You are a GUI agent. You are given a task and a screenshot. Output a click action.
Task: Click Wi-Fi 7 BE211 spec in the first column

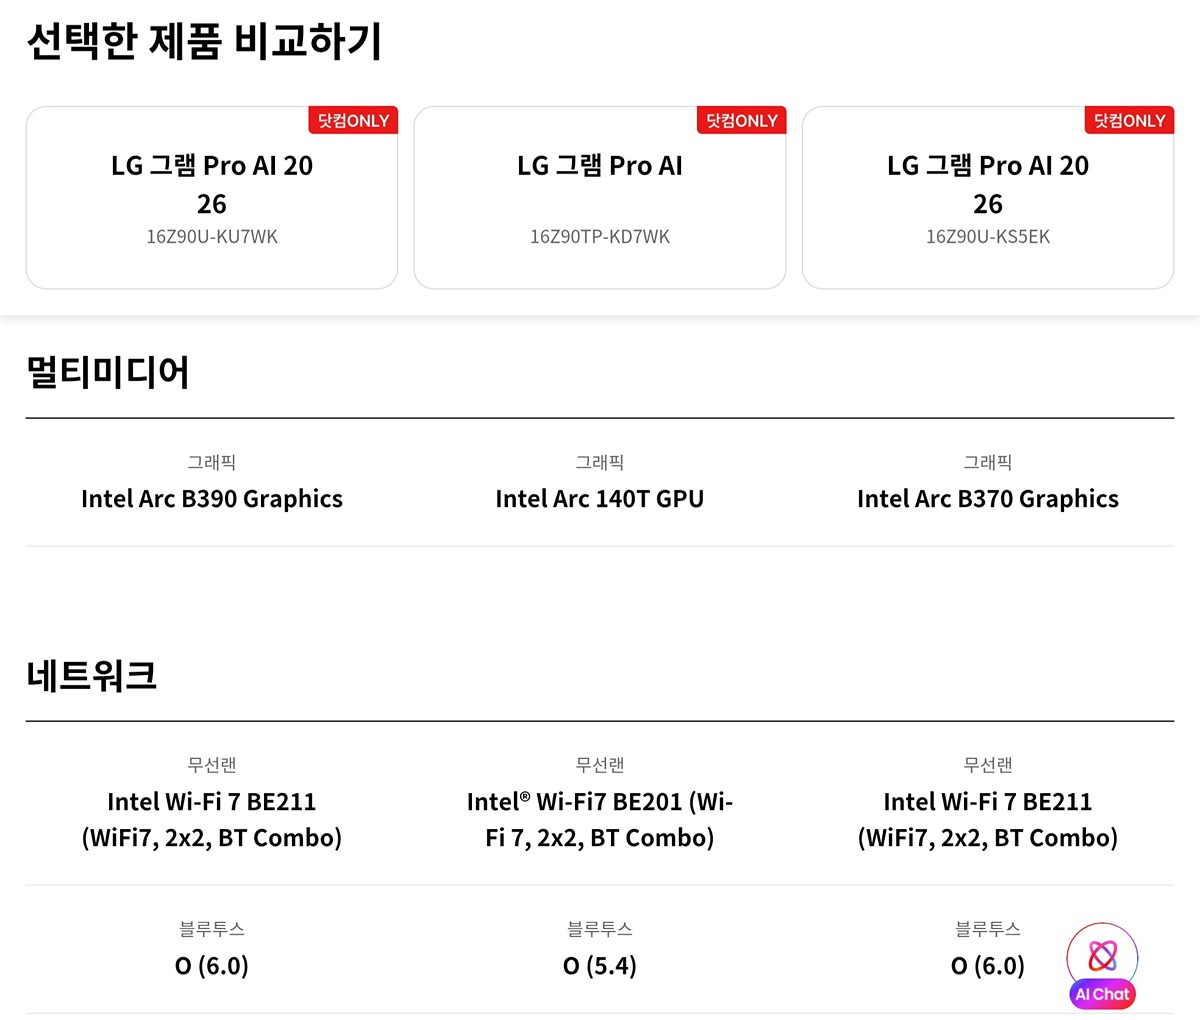tap(212, 819)
